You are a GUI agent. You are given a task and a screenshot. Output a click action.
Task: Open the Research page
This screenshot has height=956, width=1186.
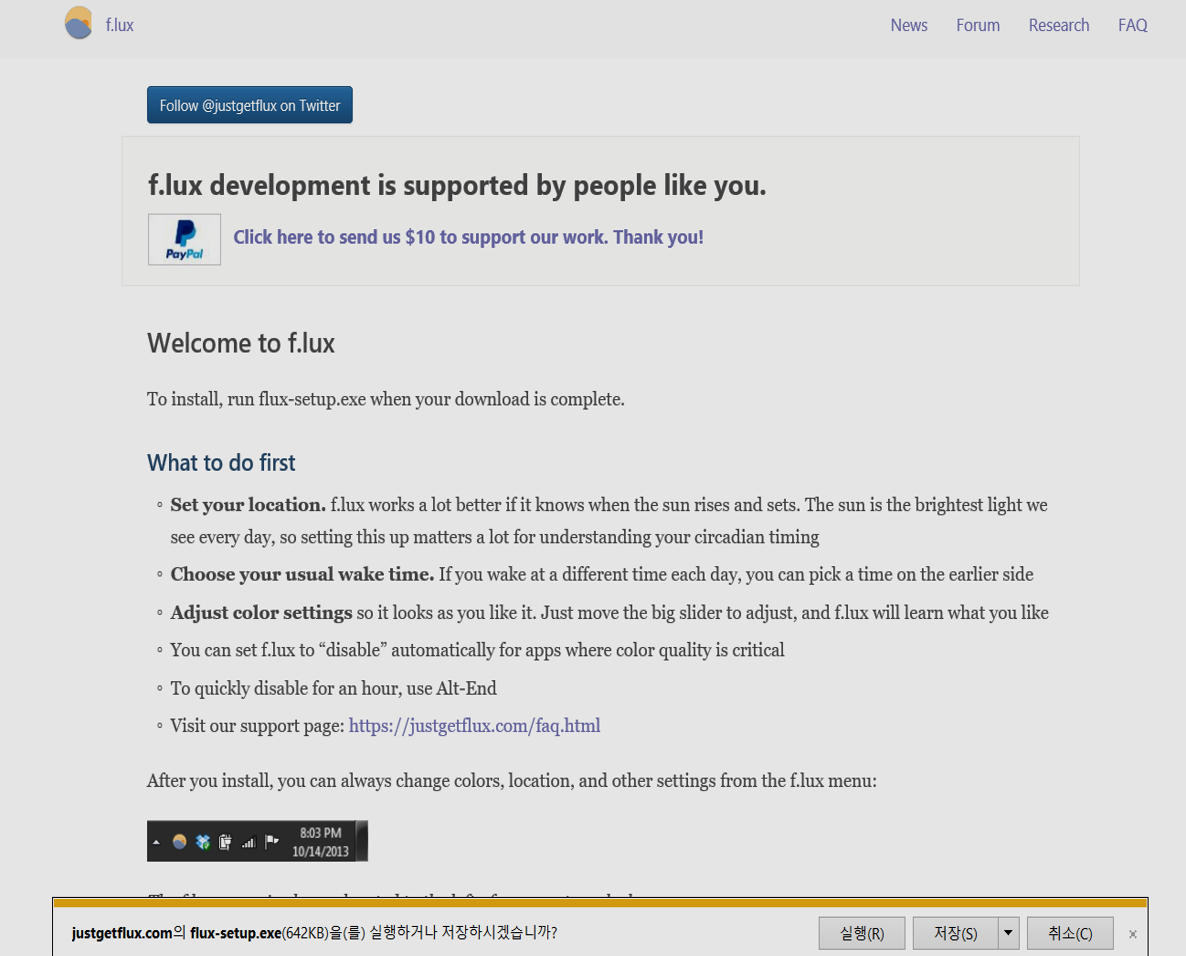pos(1058,25)
